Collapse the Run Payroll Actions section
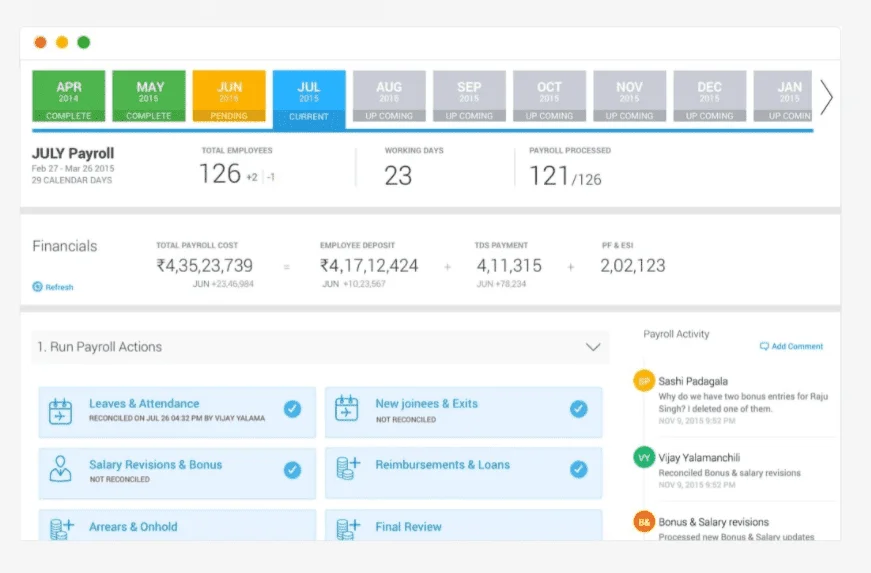Viewport: 871px width, 573px height. (x=591, y=347)
